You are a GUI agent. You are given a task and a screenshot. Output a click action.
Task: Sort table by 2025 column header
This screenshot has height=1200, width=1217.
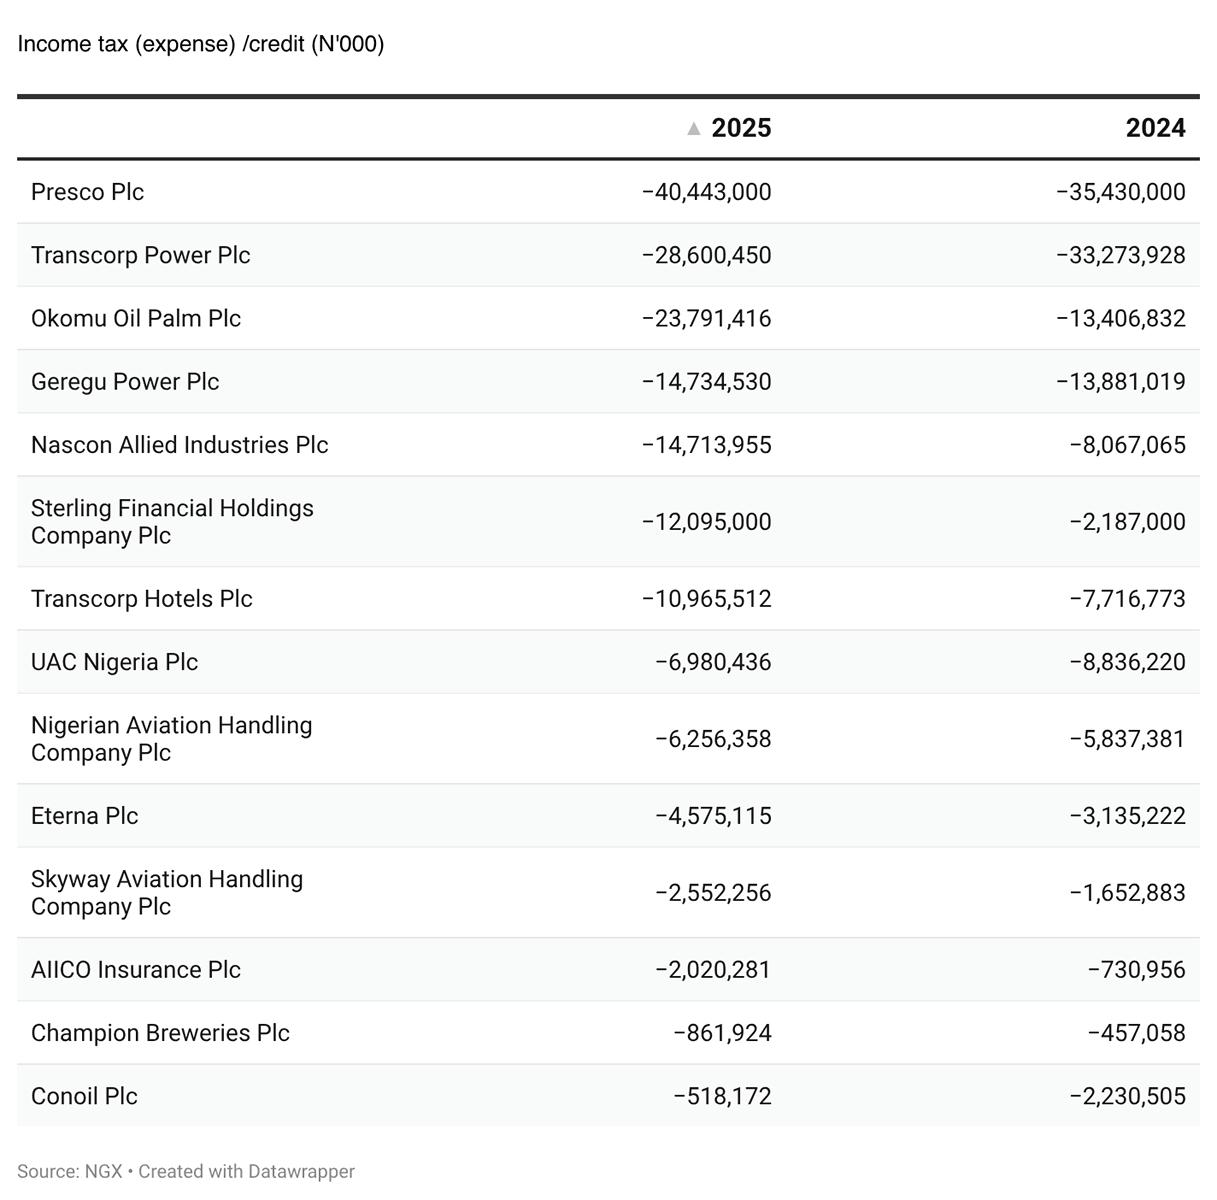(x=741, y=128)
